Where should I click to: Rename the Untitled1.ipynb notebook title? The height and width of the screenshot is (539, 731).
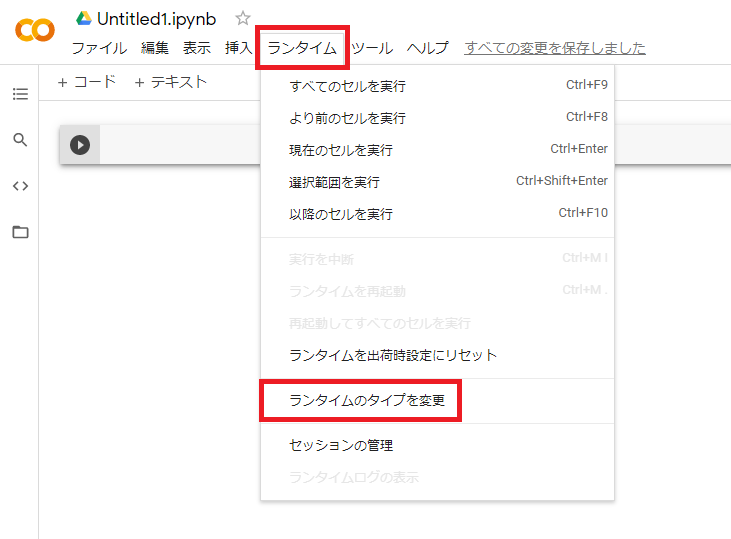pos(157,19)
